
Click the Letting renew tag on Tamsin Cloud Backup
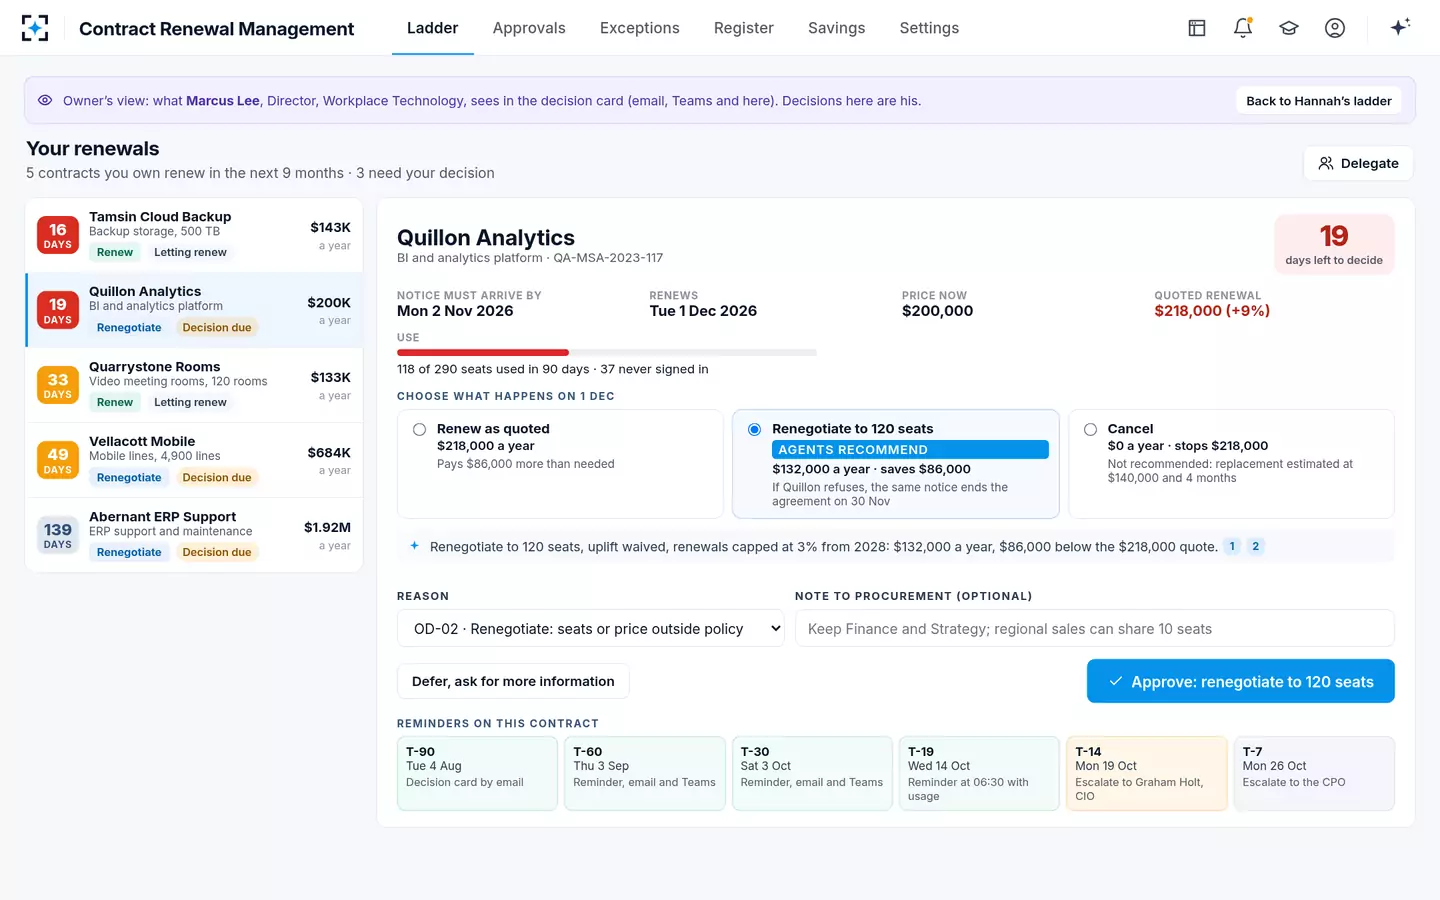pos(190,252)
